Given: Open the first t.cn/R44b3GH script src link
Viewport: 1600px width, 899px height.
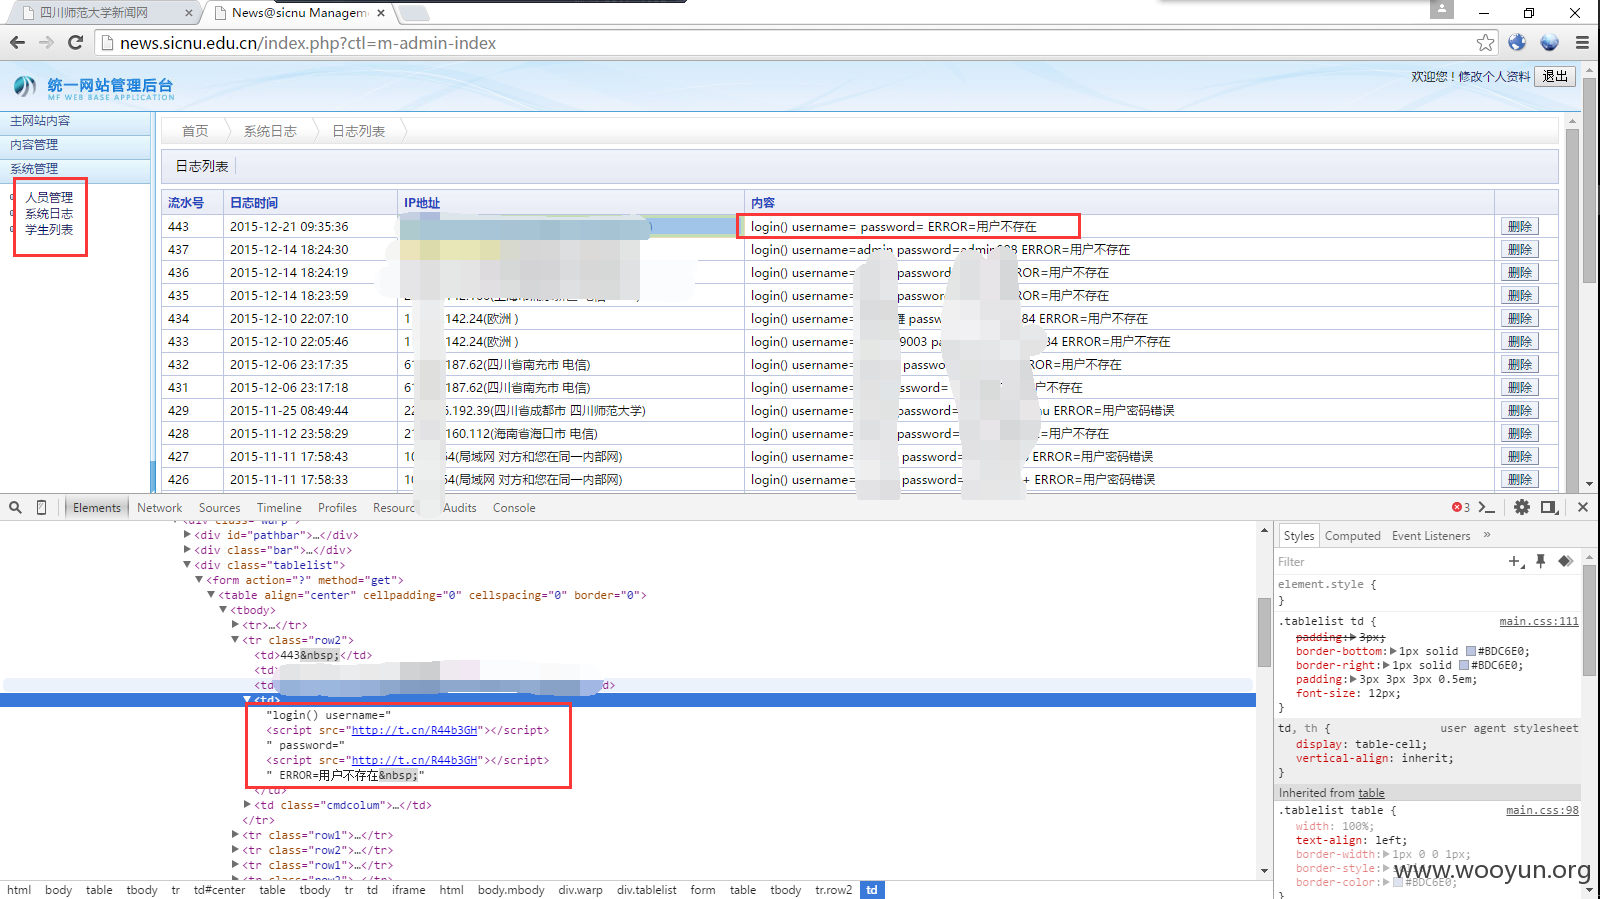Looking at the screenshot, I should coord(414,731).
